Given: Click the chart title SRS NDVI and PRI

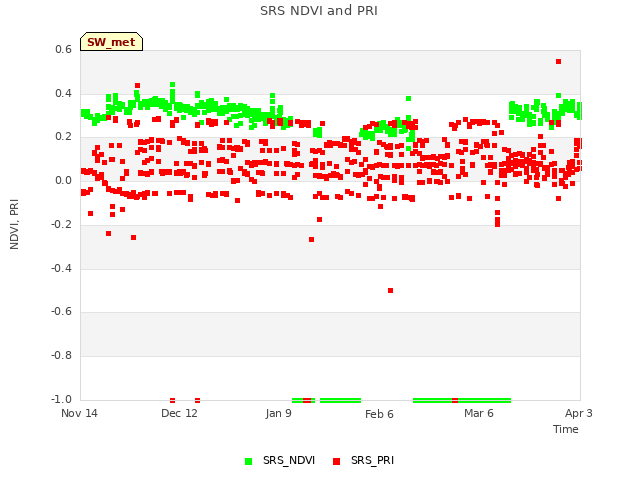Looking at the screenshot, I should [319, 11].
